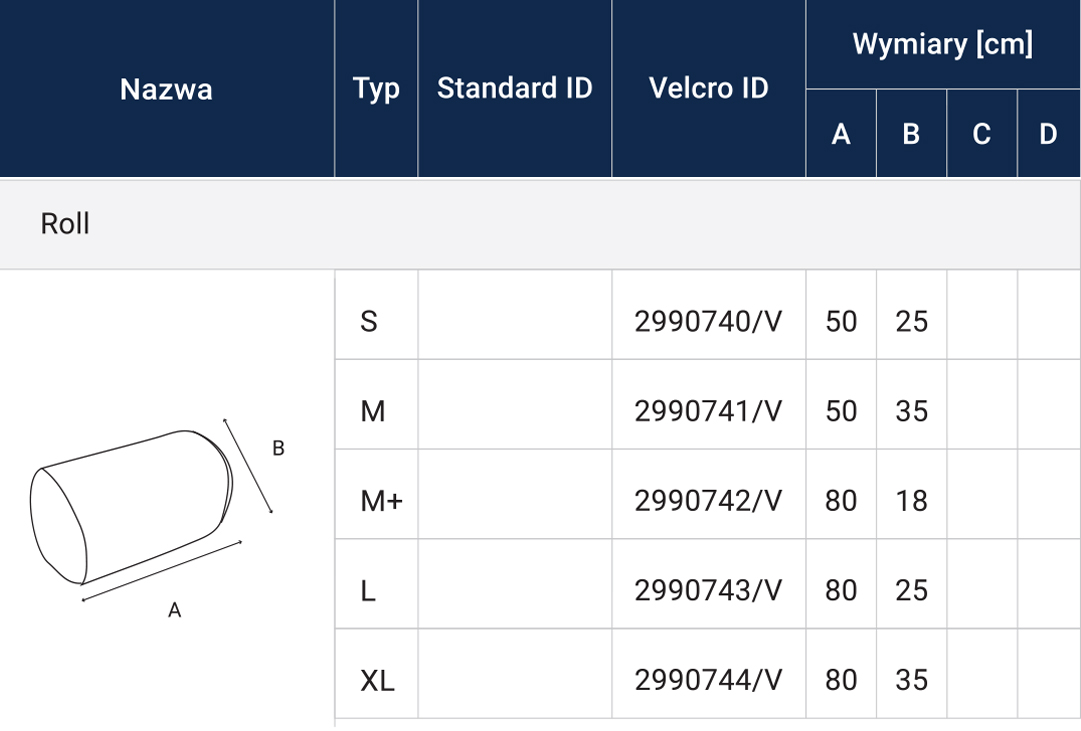1081x731 pixels.
Task: Click the dimension C sub-header
Action: [x=982, y=134]
